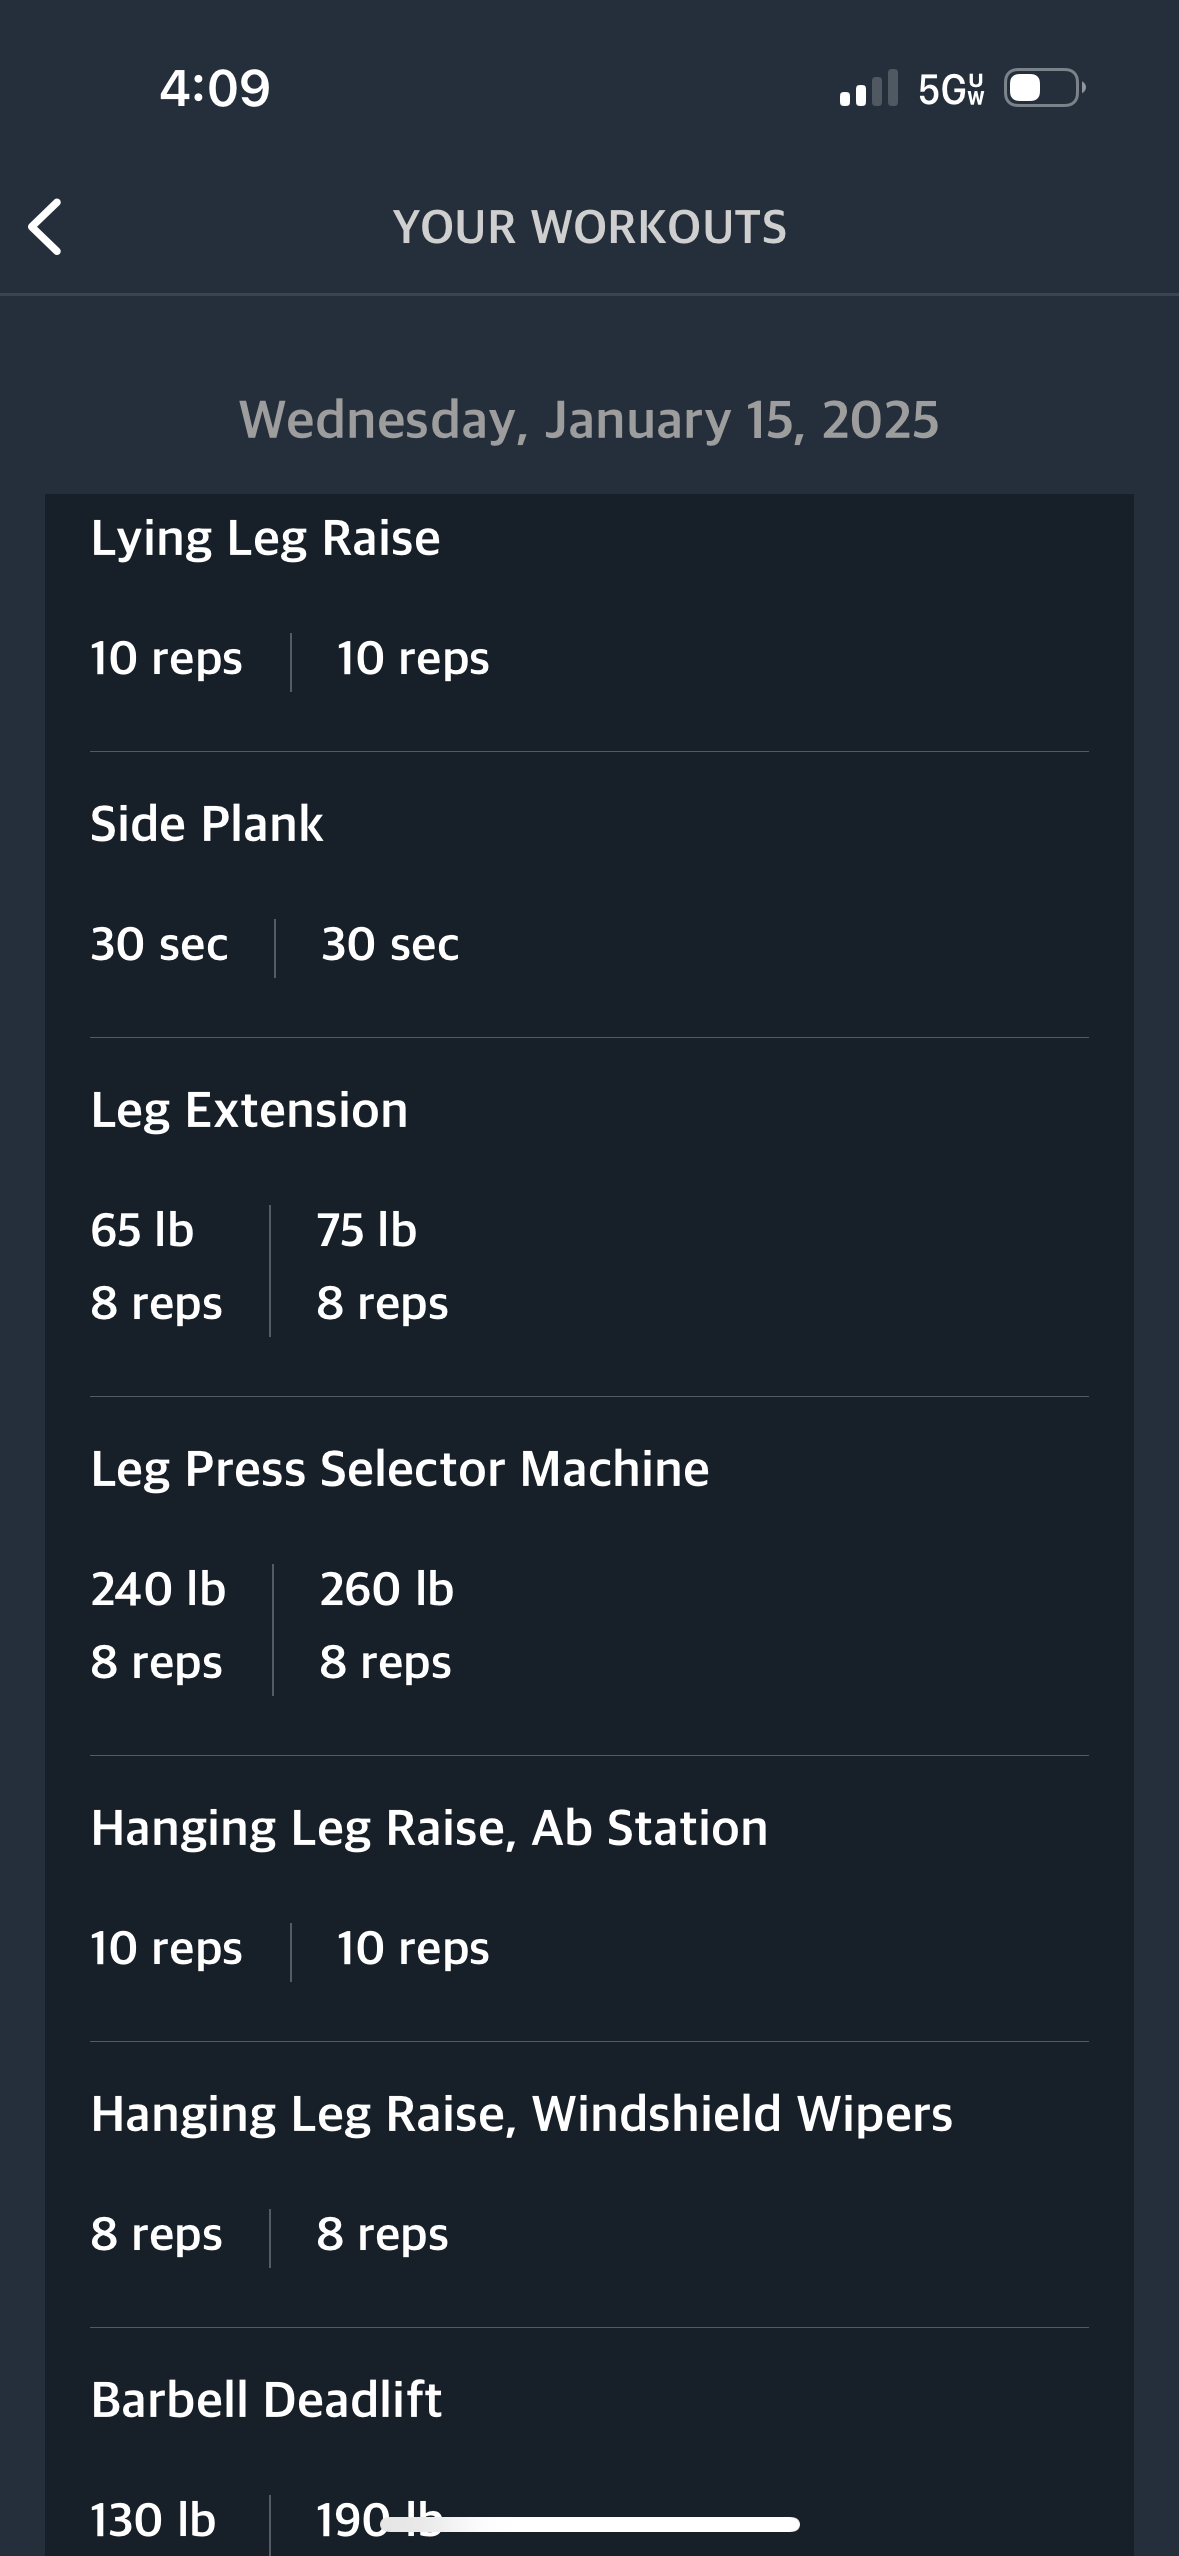The width and height of the screenshot is (1179, 2556).
Task: Select the 75 lb Leg Extension set
Action: (382, 1267)
